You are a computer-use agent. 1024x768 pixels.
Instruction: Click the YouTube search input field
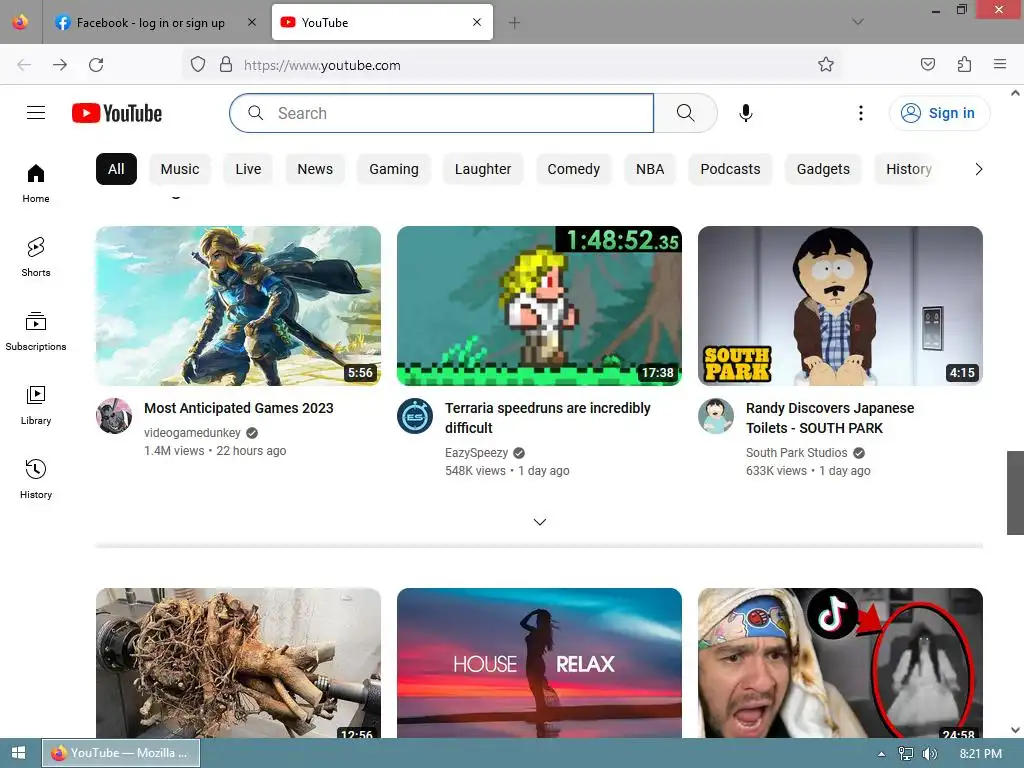[441, 113]
